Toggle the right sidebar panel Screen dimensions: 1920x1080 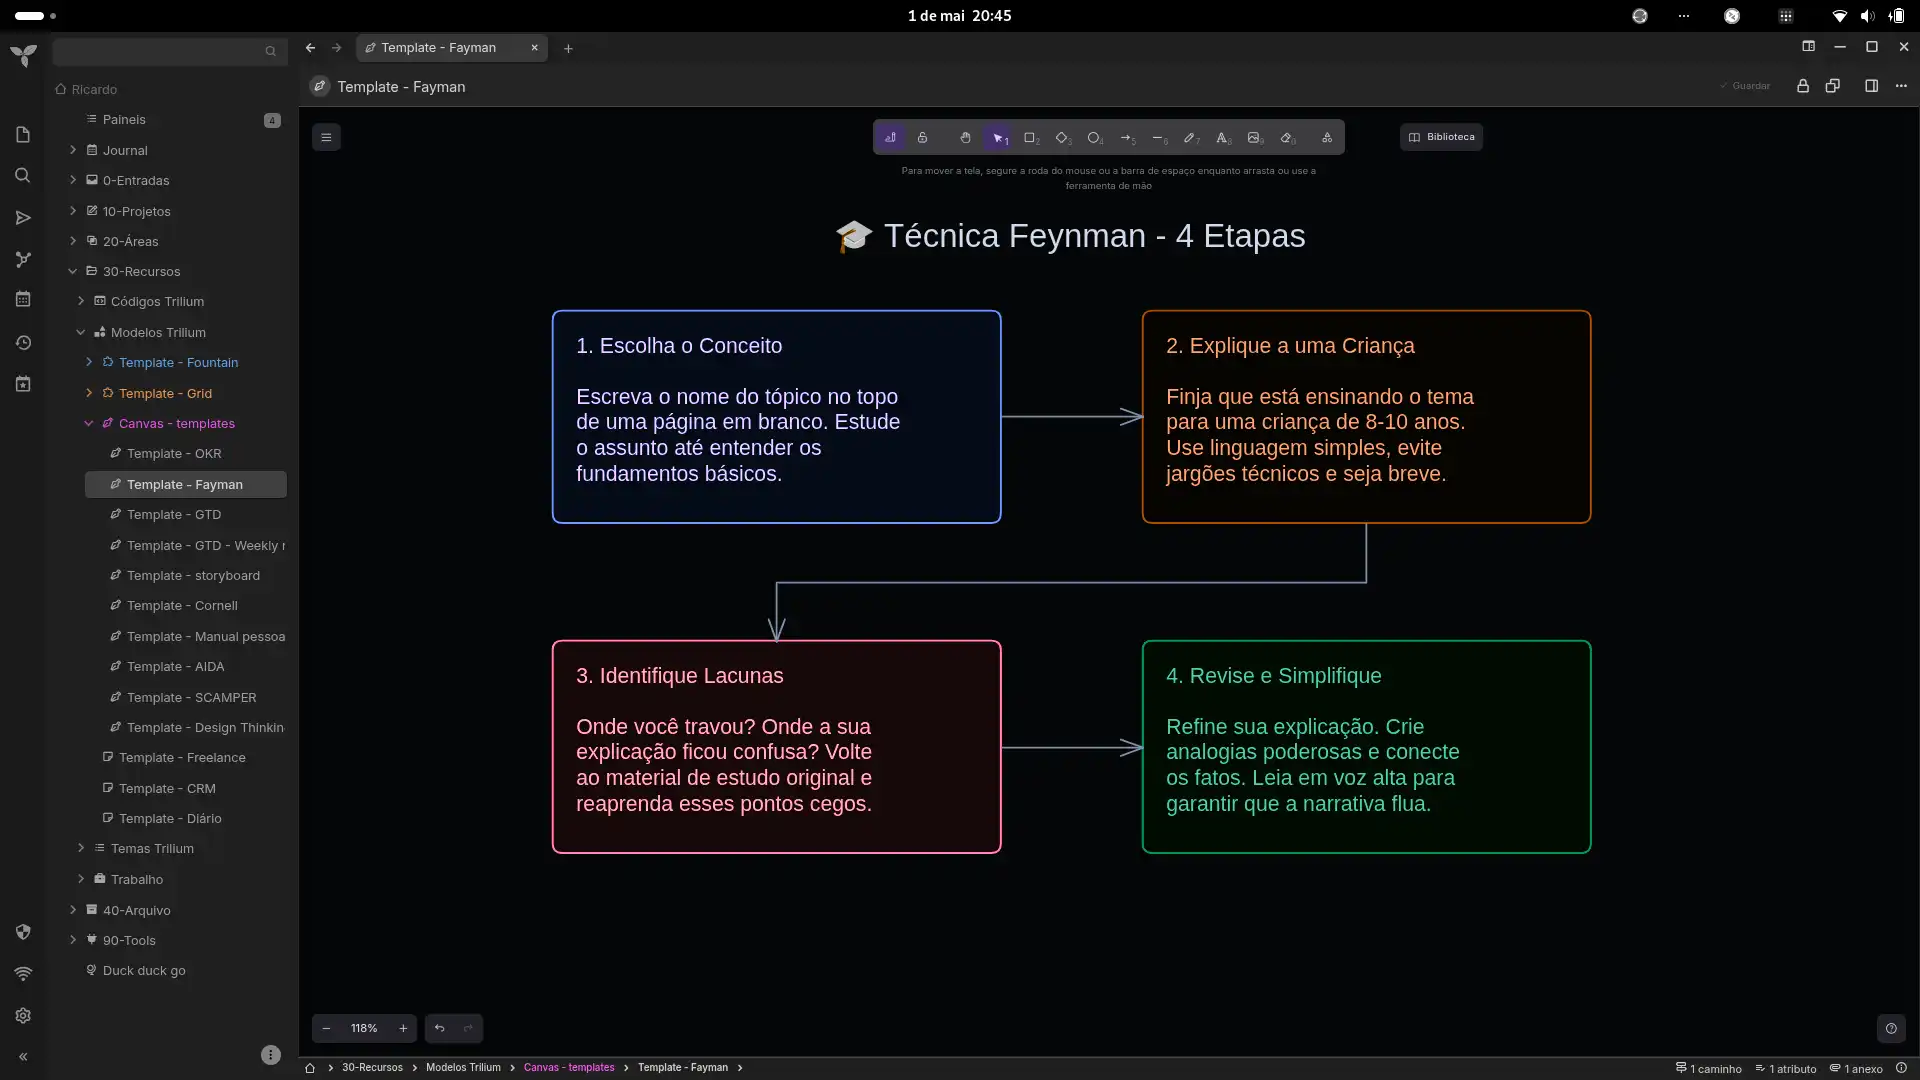pos(1871,86)
